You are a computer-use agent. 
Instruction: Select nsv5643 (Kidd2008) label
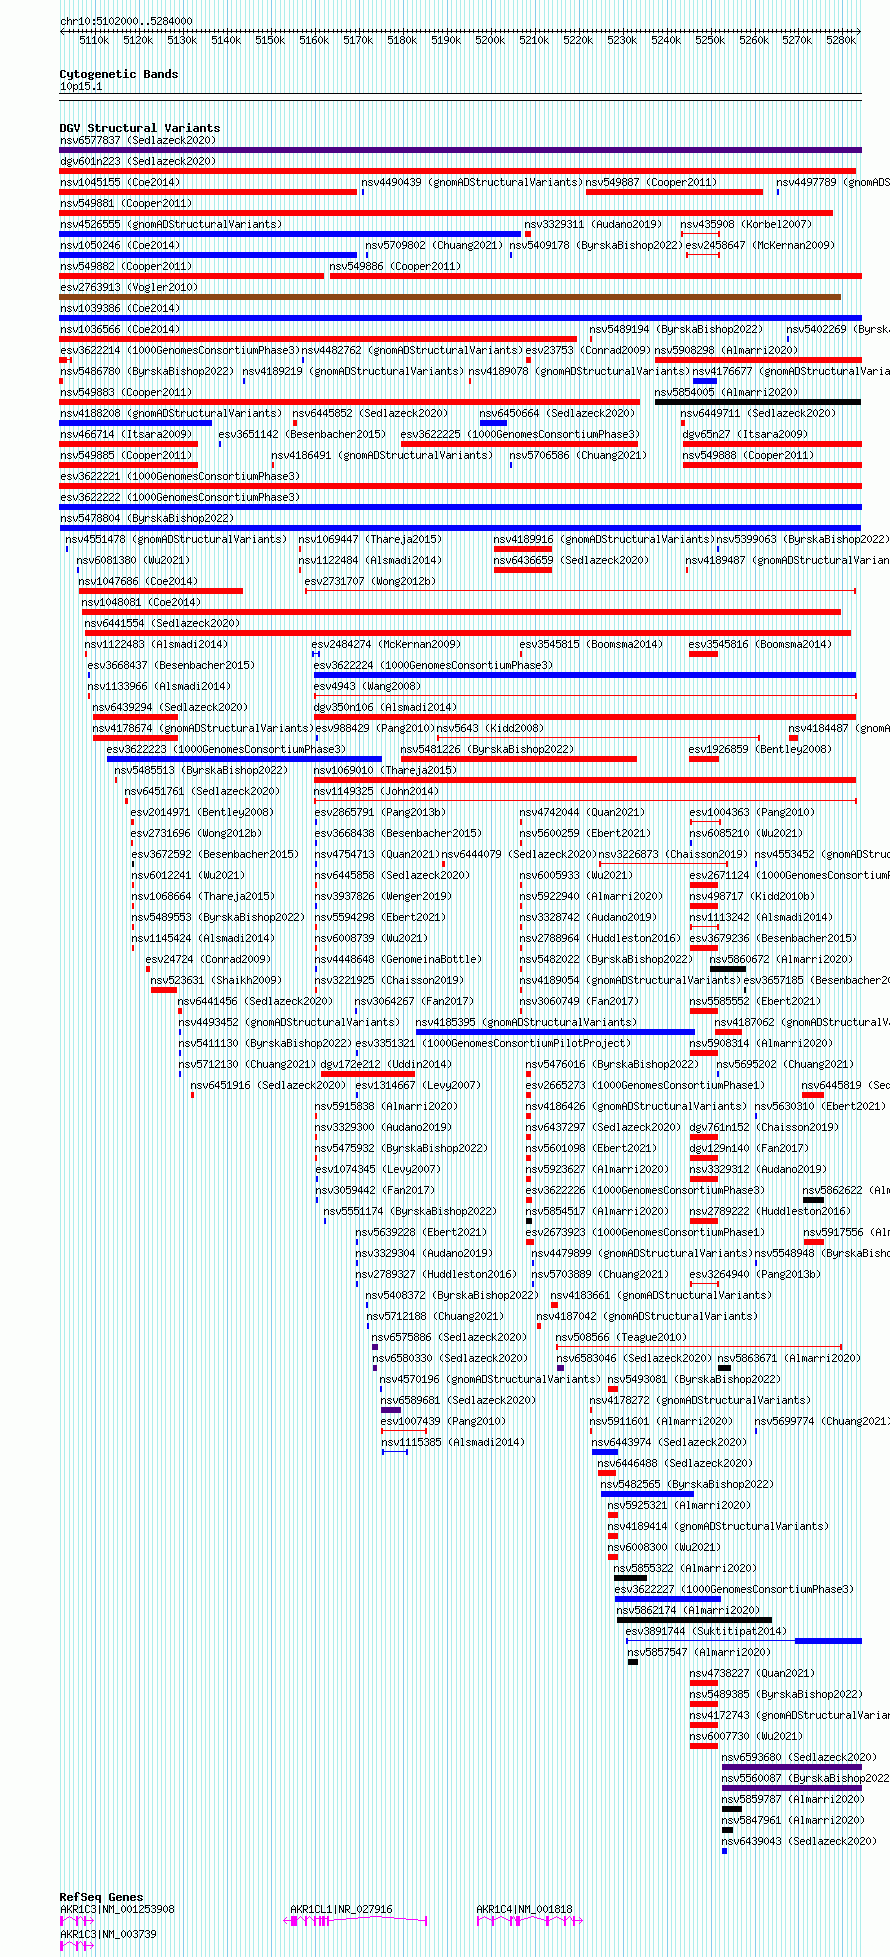(491, 728)
